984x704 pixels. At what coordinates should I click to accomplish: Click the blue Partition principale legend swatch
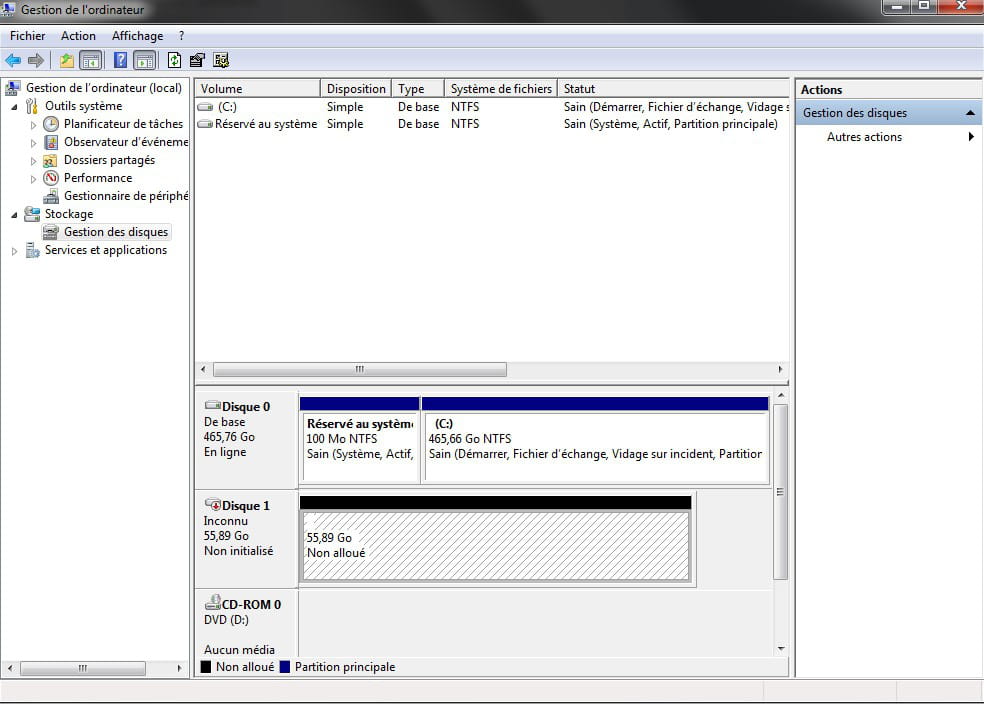(285, 667)
